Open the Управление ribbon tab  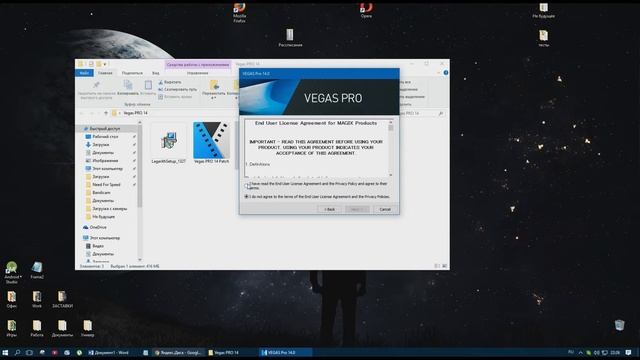pyautogui.click(x=198, y=73)
